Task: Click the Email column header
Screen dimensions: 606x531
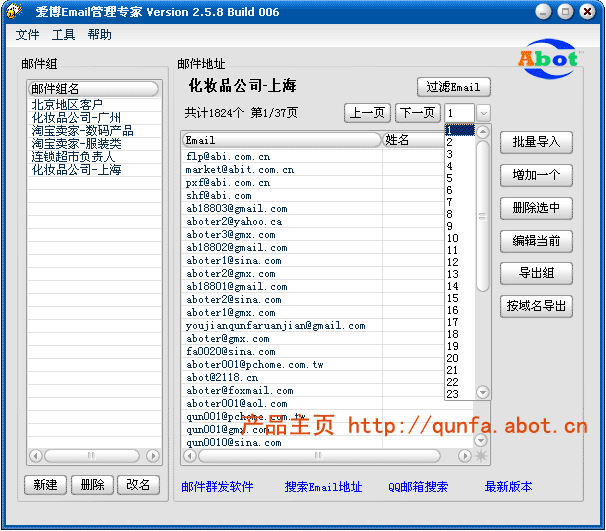Action: (x=281, y=140)
